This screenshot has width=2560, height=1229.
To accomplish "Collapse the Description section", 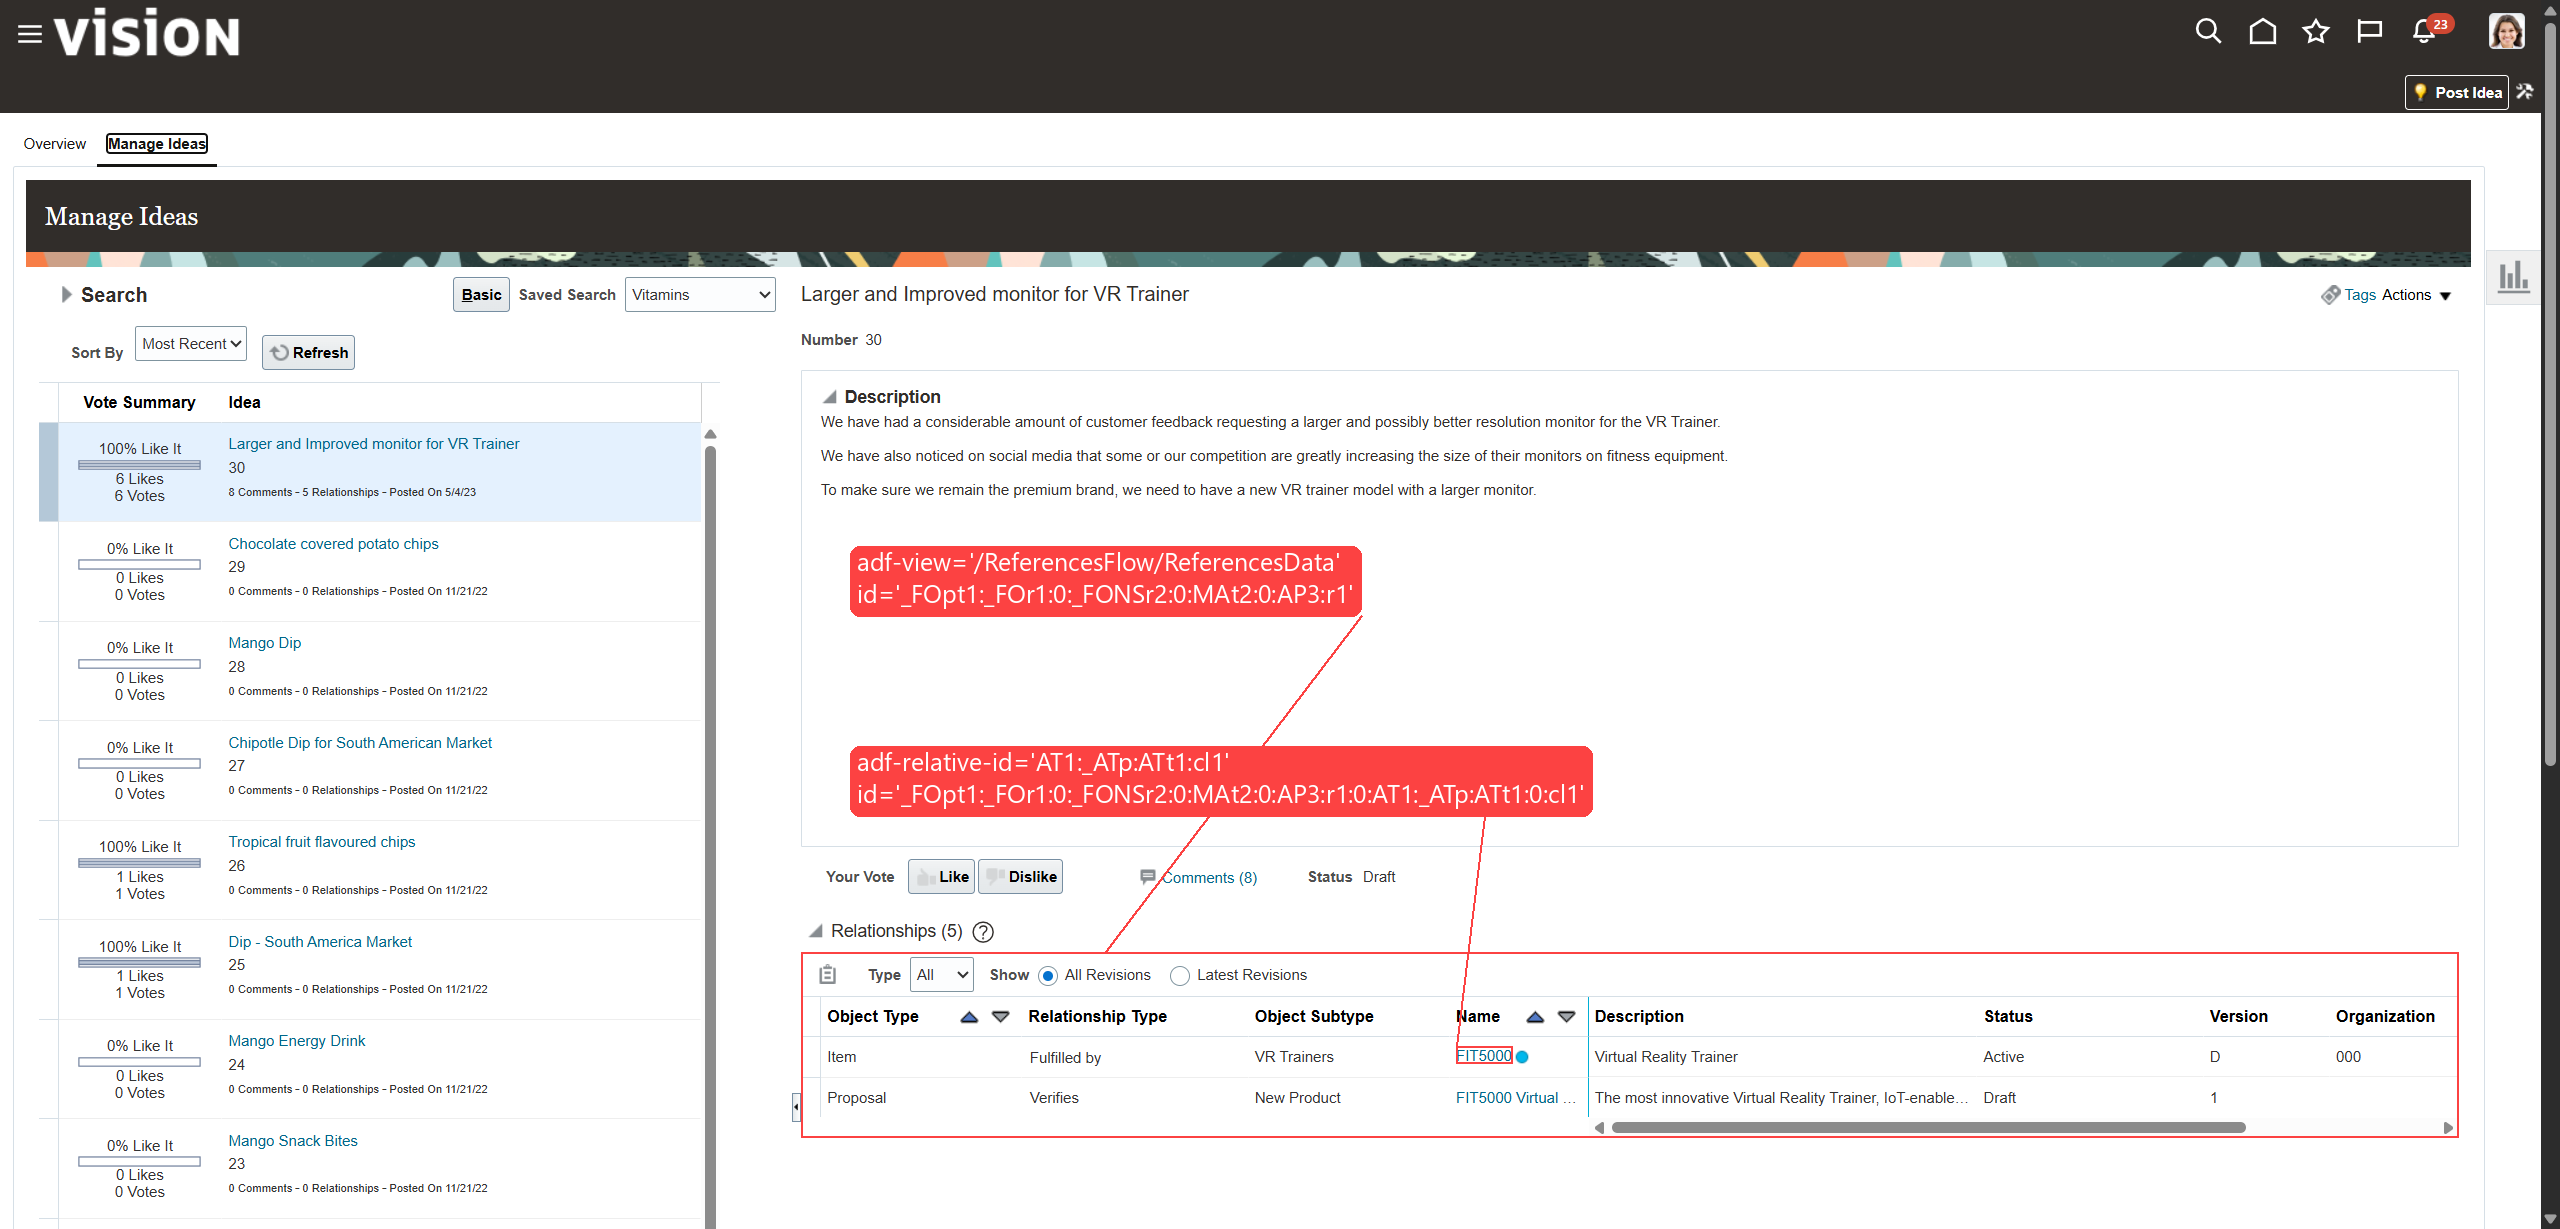I will coord(829,397).
